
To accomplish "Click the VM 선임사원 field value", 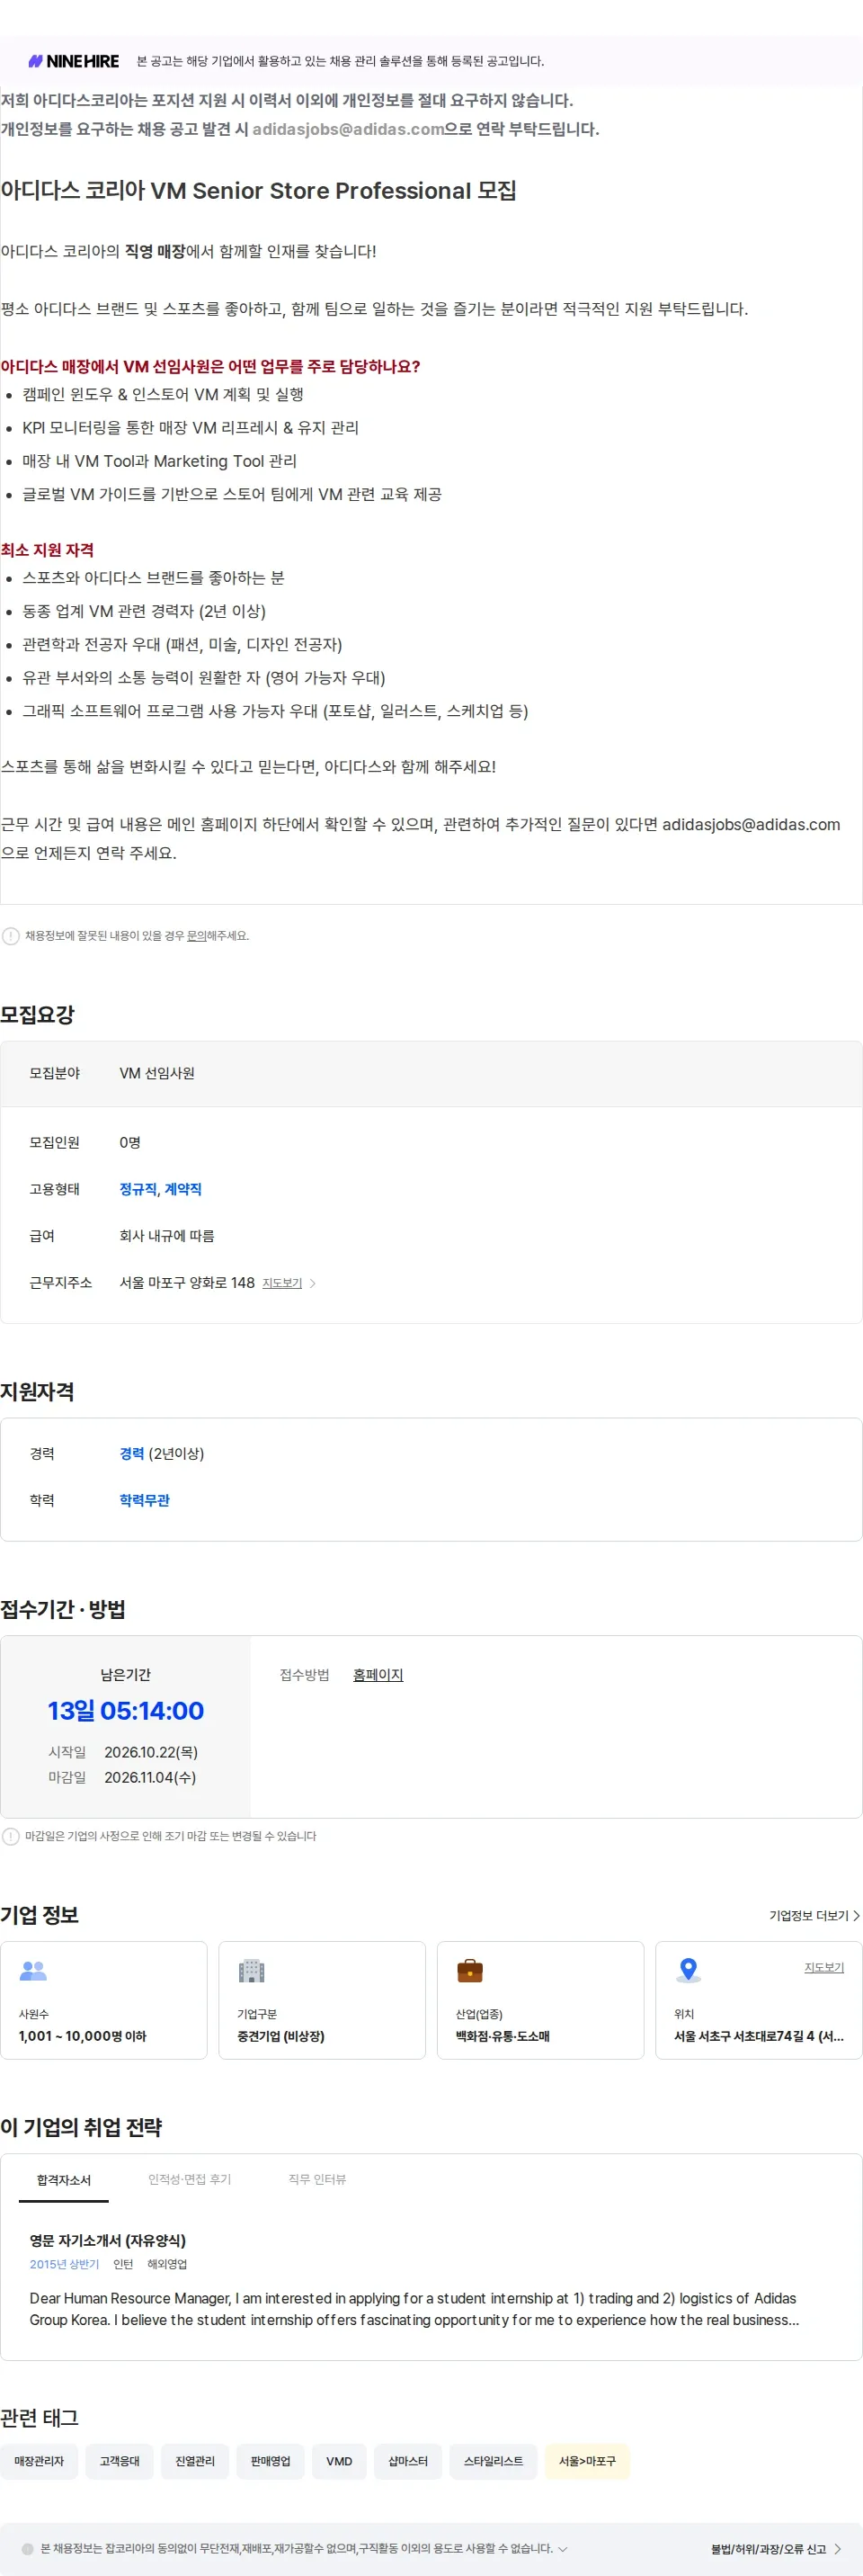I will coord(157,1073).
